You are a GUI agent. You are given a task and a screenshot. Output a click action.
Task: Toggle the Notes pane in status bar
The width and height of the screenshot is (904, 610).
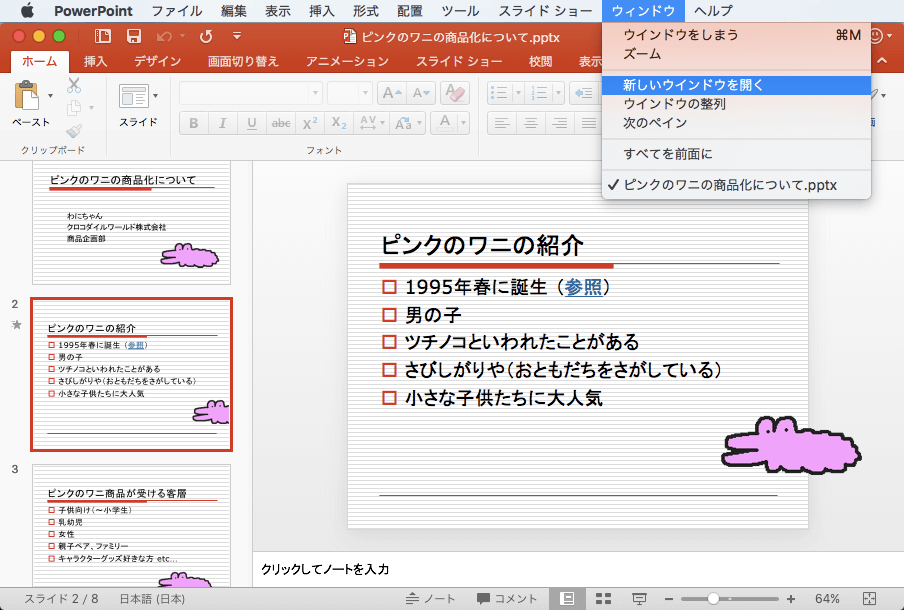(430, 598)
